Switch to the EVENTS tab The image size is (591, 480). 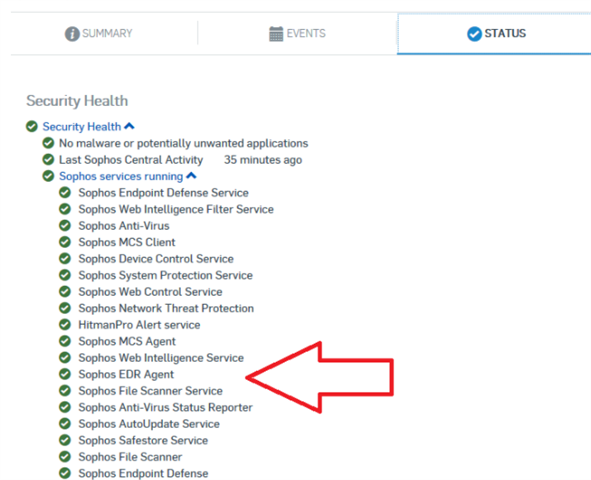pos(297,34)
